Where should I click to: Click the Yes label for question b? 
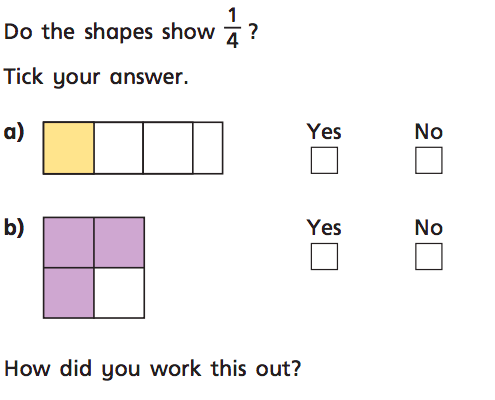(x=324, y=228)
